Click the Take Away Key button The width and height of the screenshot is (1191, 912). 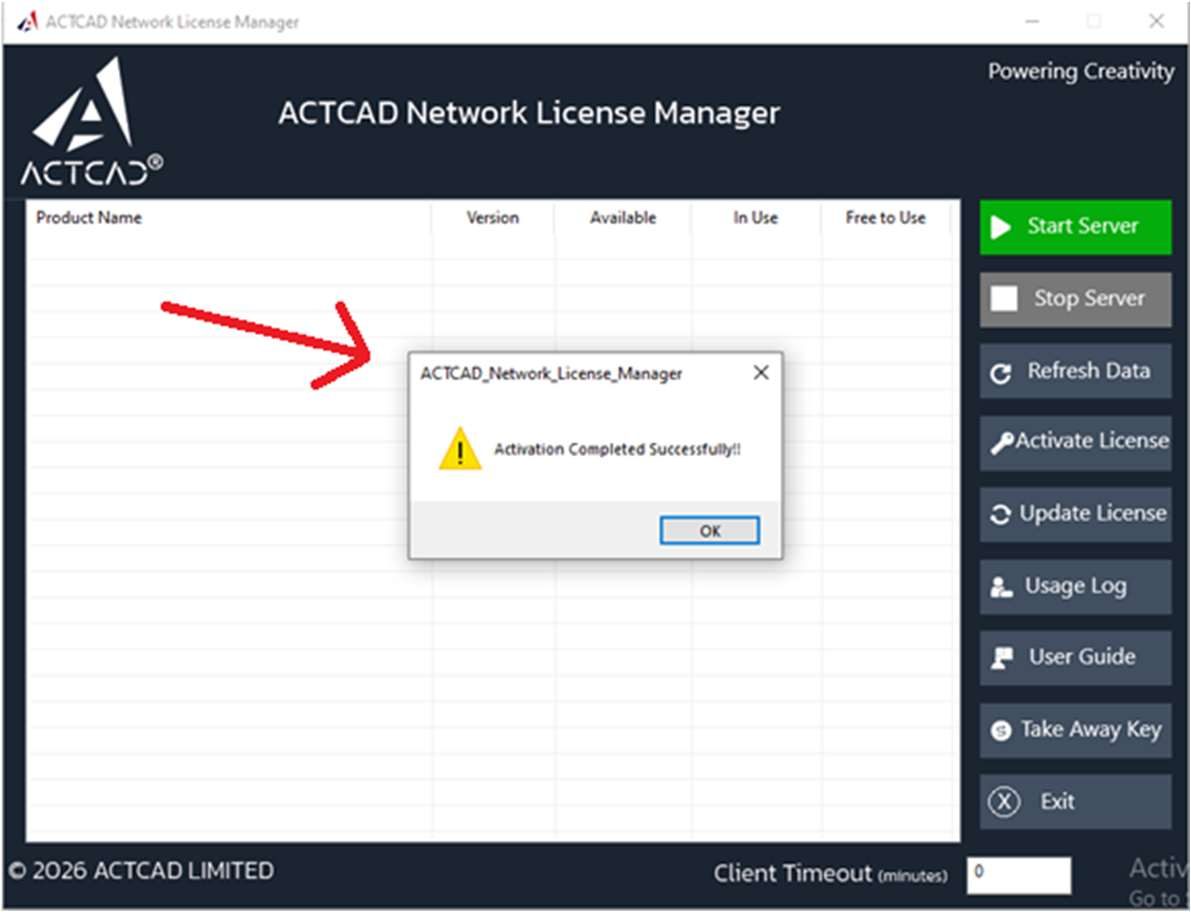(1076, 730)
